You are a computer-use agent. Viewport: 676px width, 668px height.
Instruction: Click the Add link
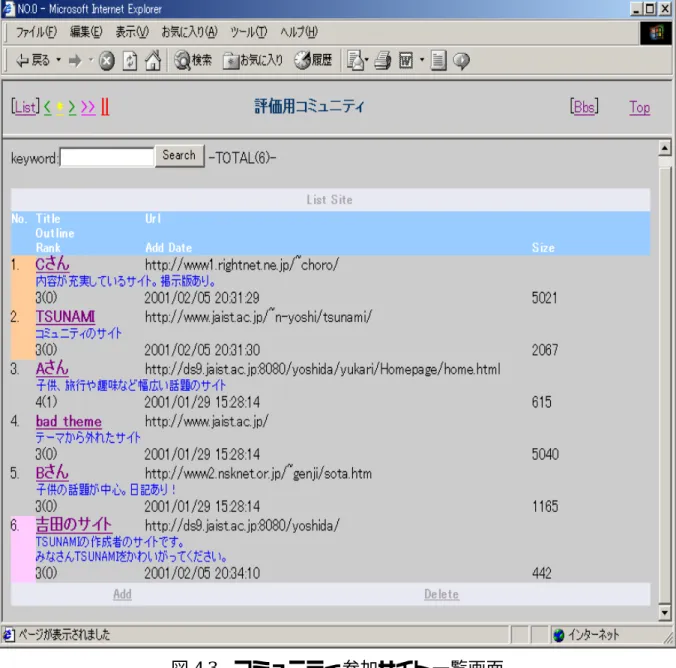(x=122, y=594)
